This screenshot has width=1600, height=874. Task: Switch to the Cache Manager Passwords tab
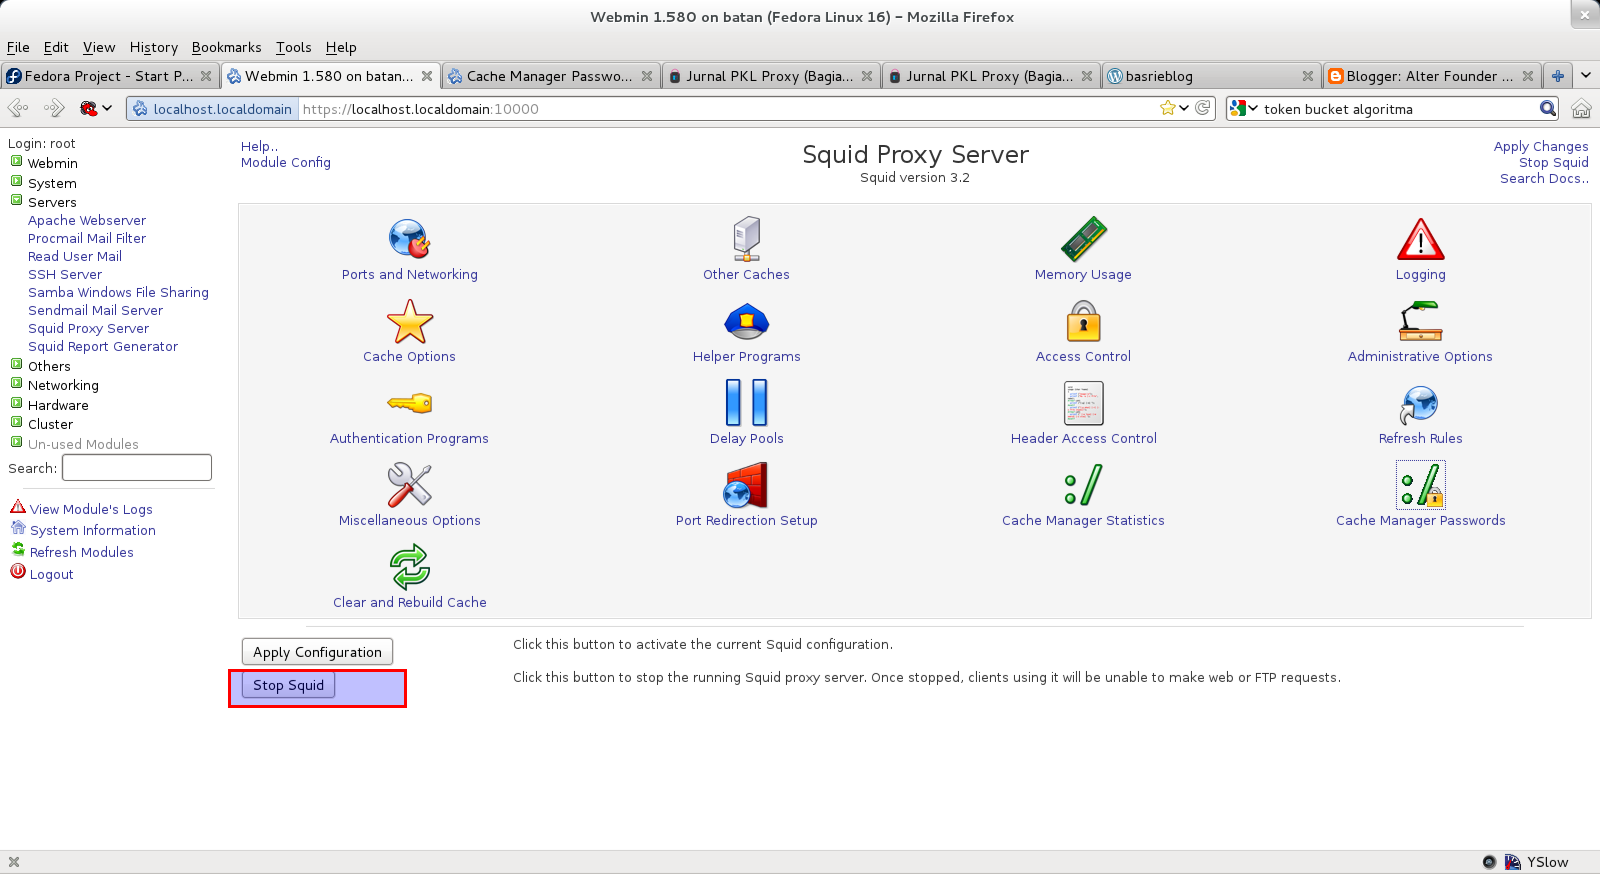click(x=550, y=76)
